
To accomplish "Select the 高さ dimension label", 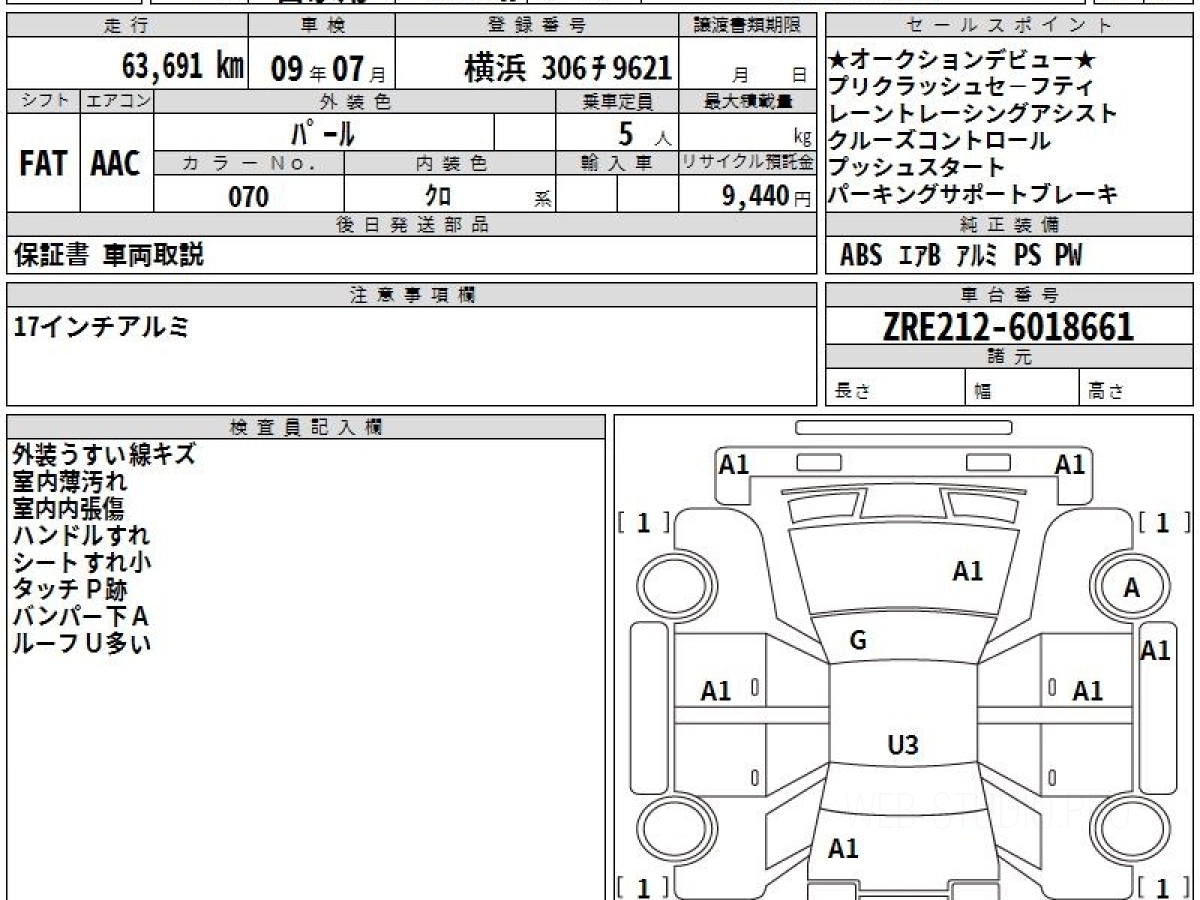I will 1107,392.
